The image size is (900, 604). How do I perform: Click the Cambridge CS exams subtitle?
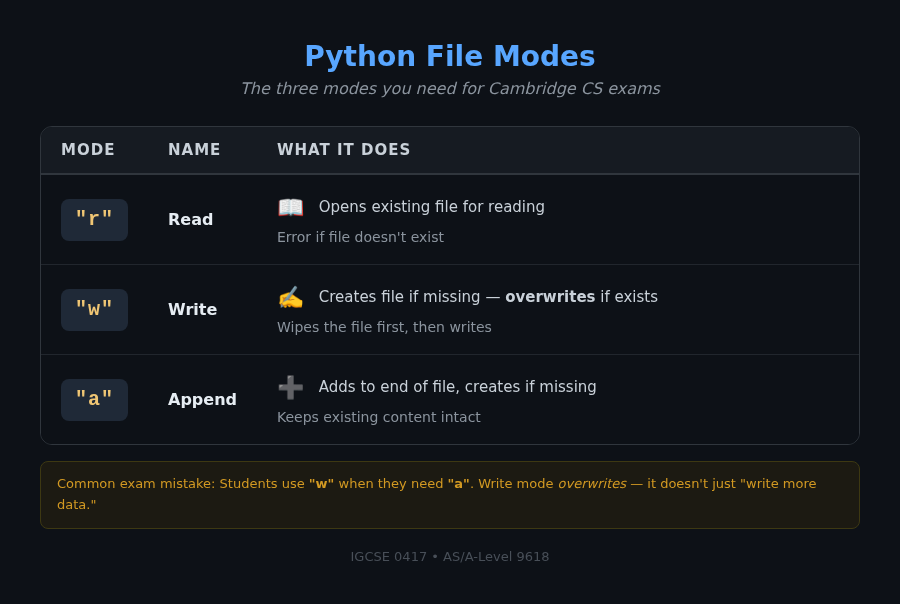[x=450, y=88]
